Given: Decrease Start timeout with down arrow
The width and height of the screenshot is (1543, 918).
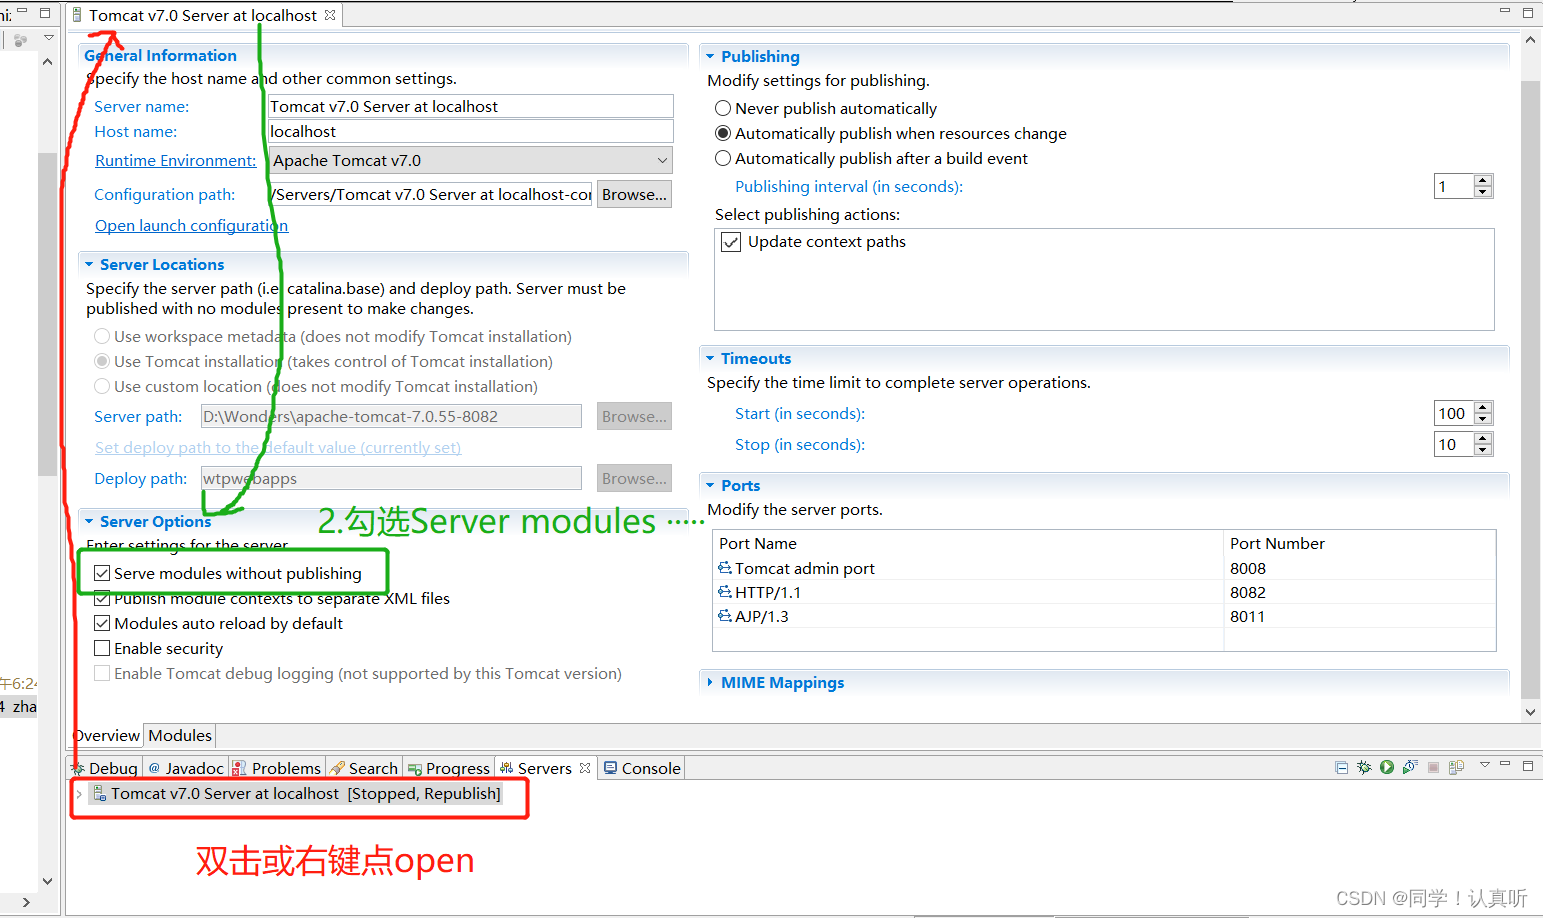Looking at the screenshot, I should click(1483, 419).
